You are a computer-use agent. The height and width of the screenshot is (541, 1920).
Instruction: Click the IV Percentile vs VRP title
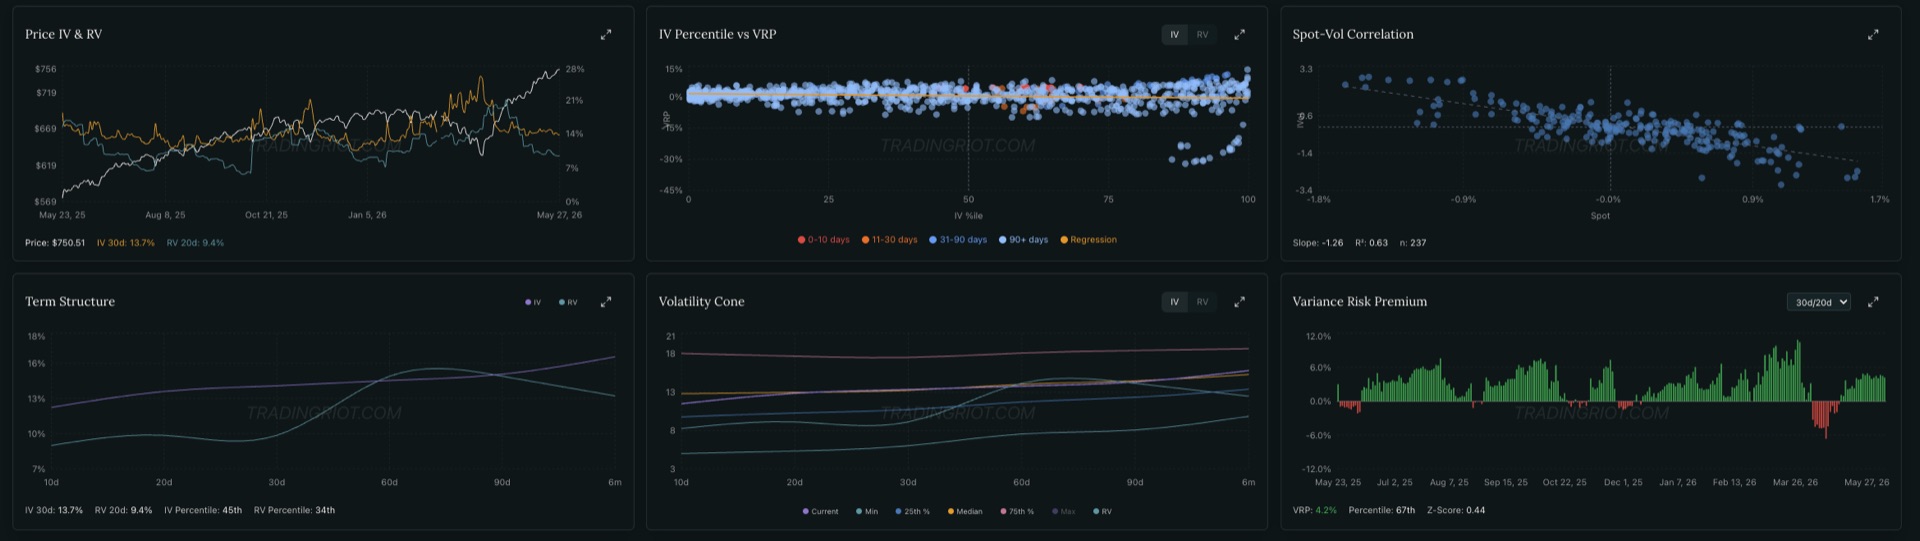[x=717, y=34]
